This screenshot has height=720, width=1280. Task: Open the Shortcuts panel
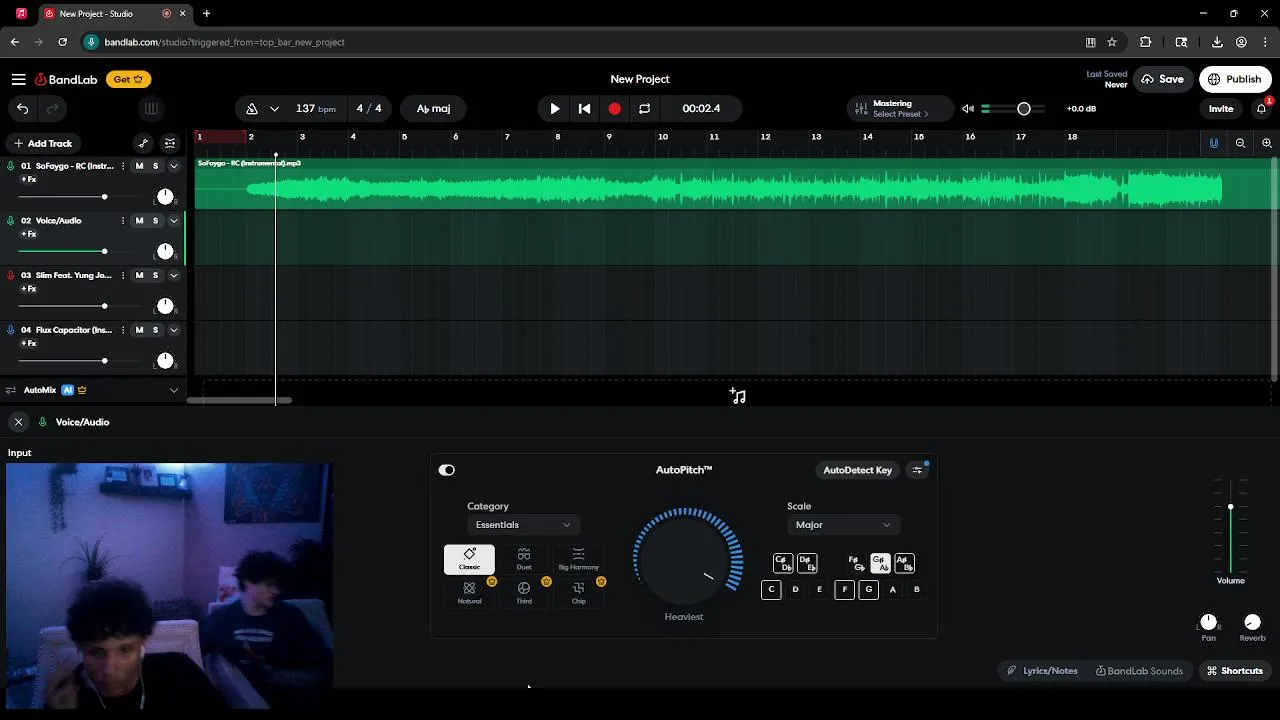click(x=1234, y=671)
